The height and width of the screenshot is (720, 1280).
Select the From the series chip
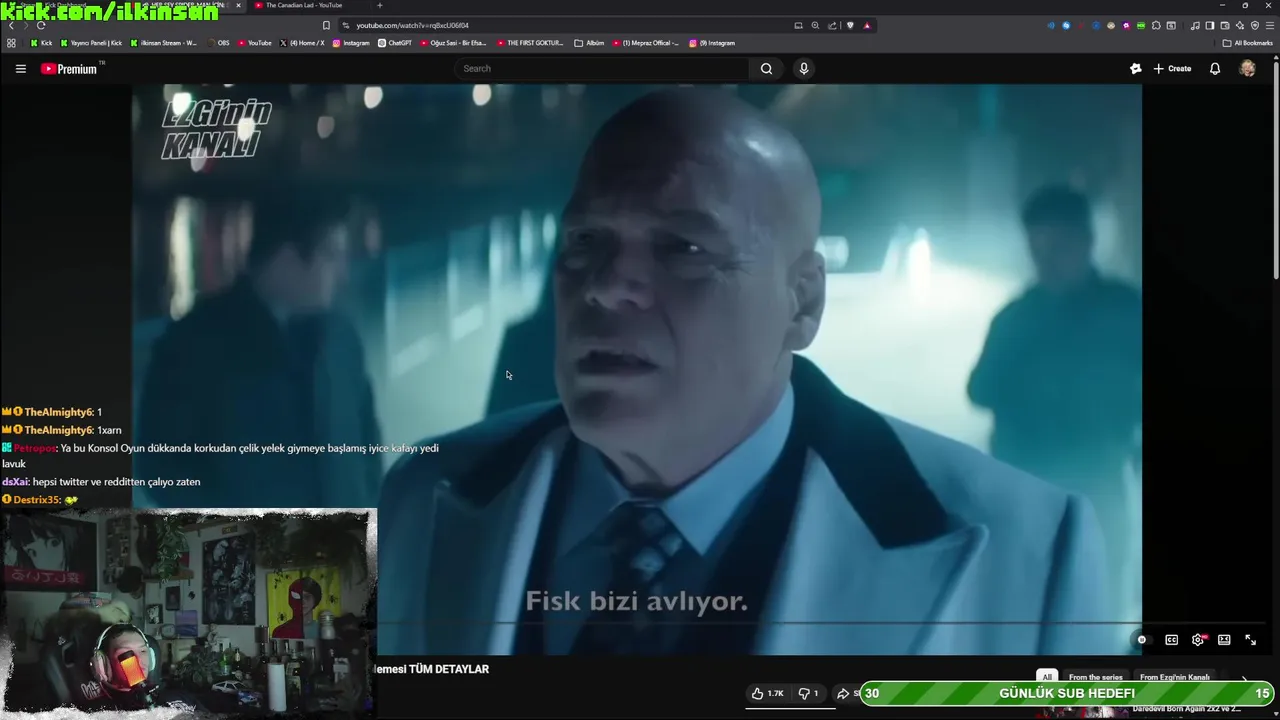pyautogui.click(x=1095, y=677)
